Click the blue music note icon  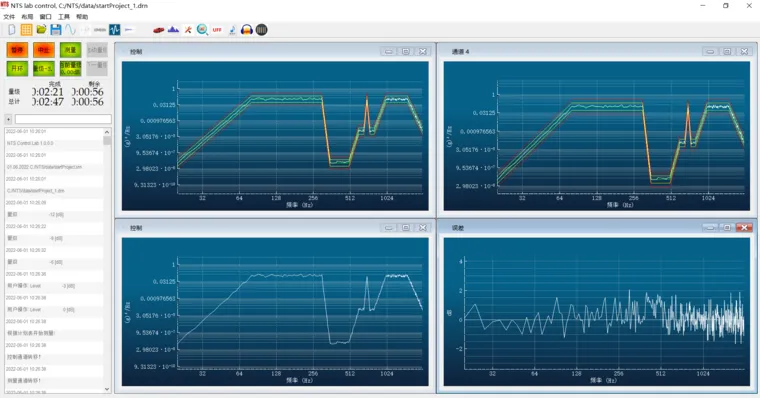point(232,30)
